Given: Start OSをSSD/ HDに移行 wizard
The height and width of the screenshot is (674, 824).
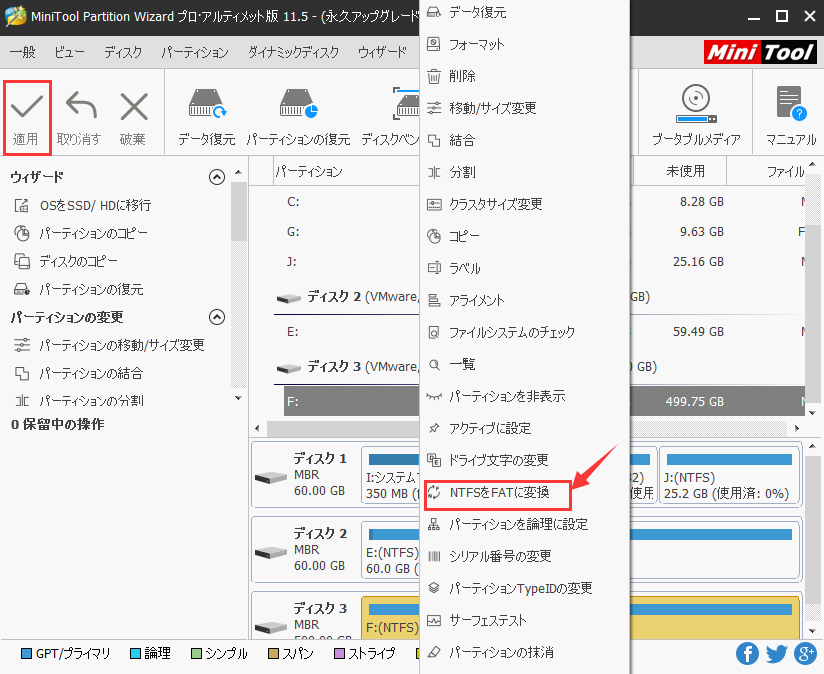Looking at the screenshot, I should [x=83, y=205].
